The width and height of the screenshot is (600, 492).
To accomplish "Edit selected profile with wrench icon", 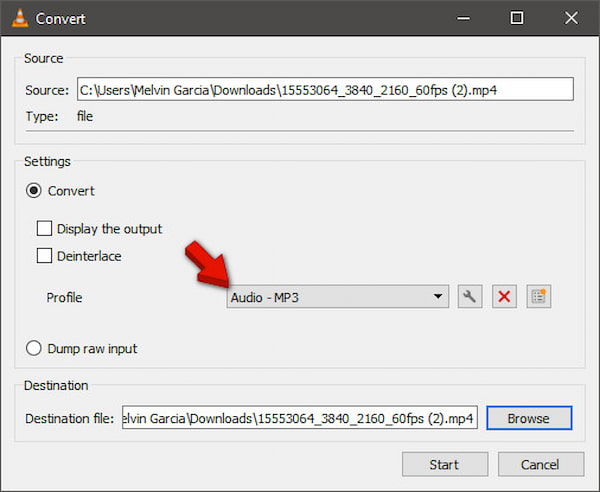I will click(x=470, y=297).
